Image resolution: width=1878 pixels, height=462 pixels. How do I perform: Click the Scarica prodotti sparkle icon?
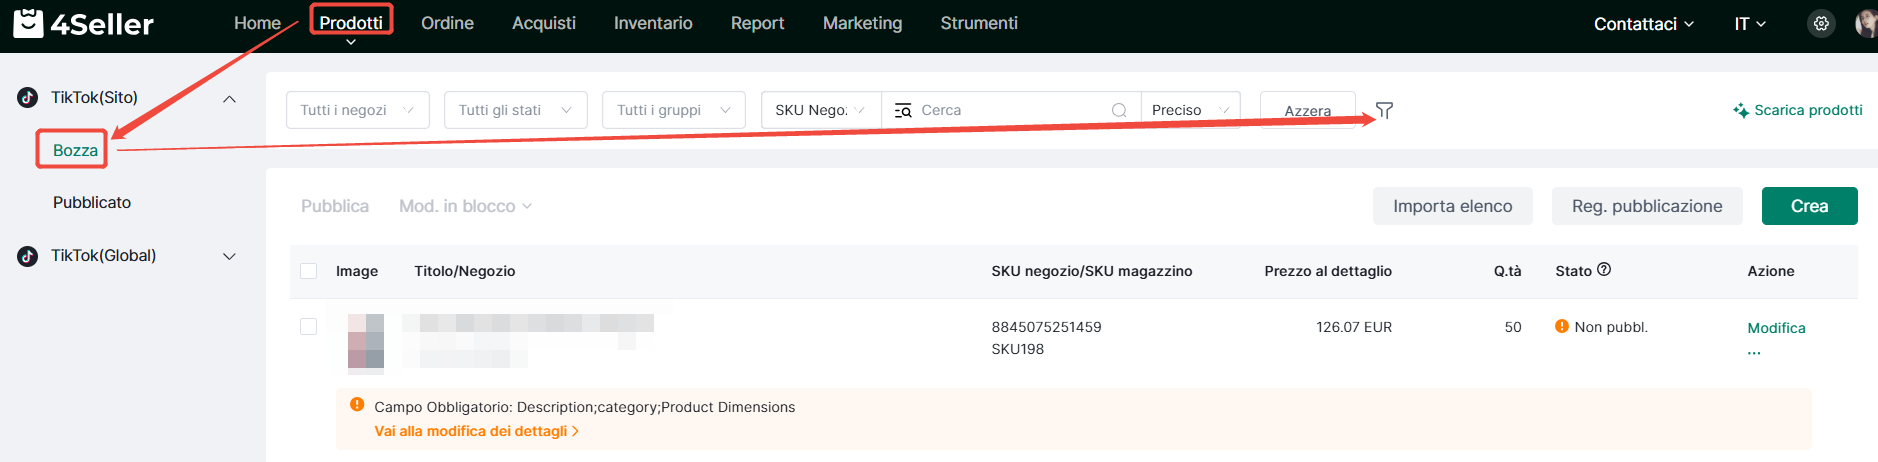[1741, 110]
